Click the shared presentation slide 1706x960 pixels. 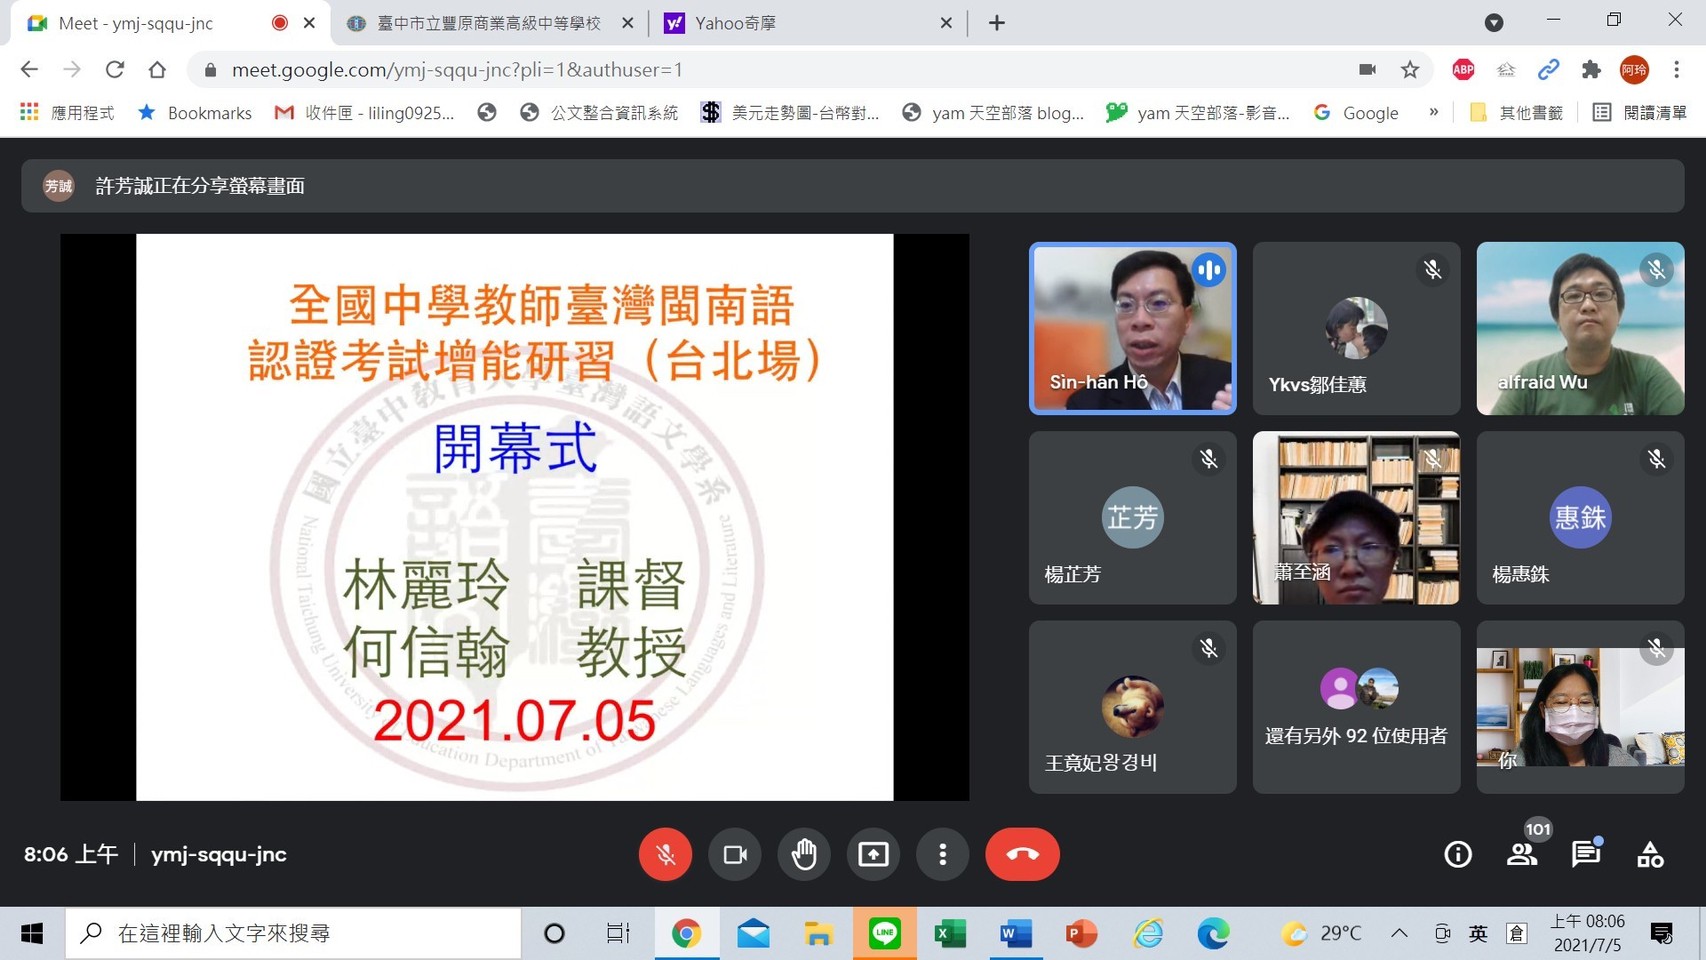pos(514,516)
